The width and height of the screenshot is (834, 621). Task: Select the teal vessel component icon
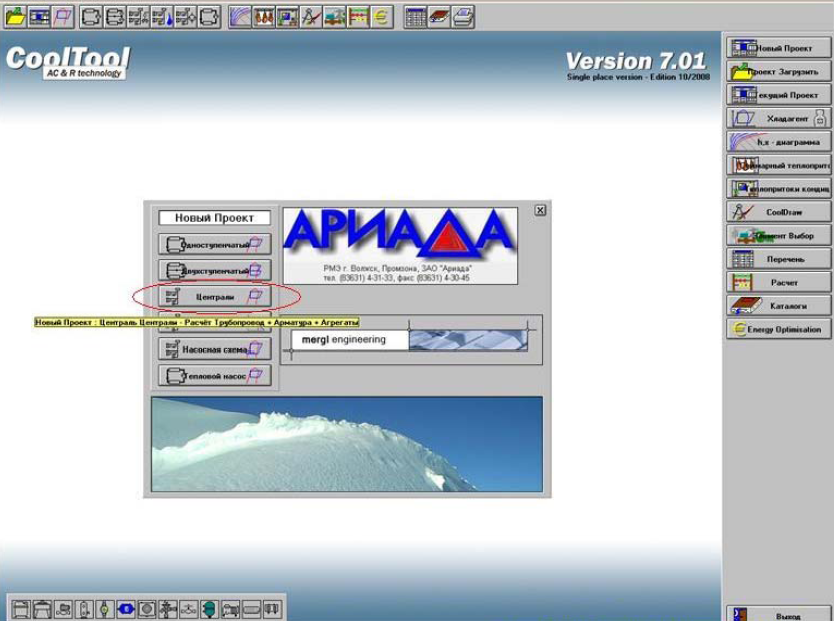[x=209, y=609]
